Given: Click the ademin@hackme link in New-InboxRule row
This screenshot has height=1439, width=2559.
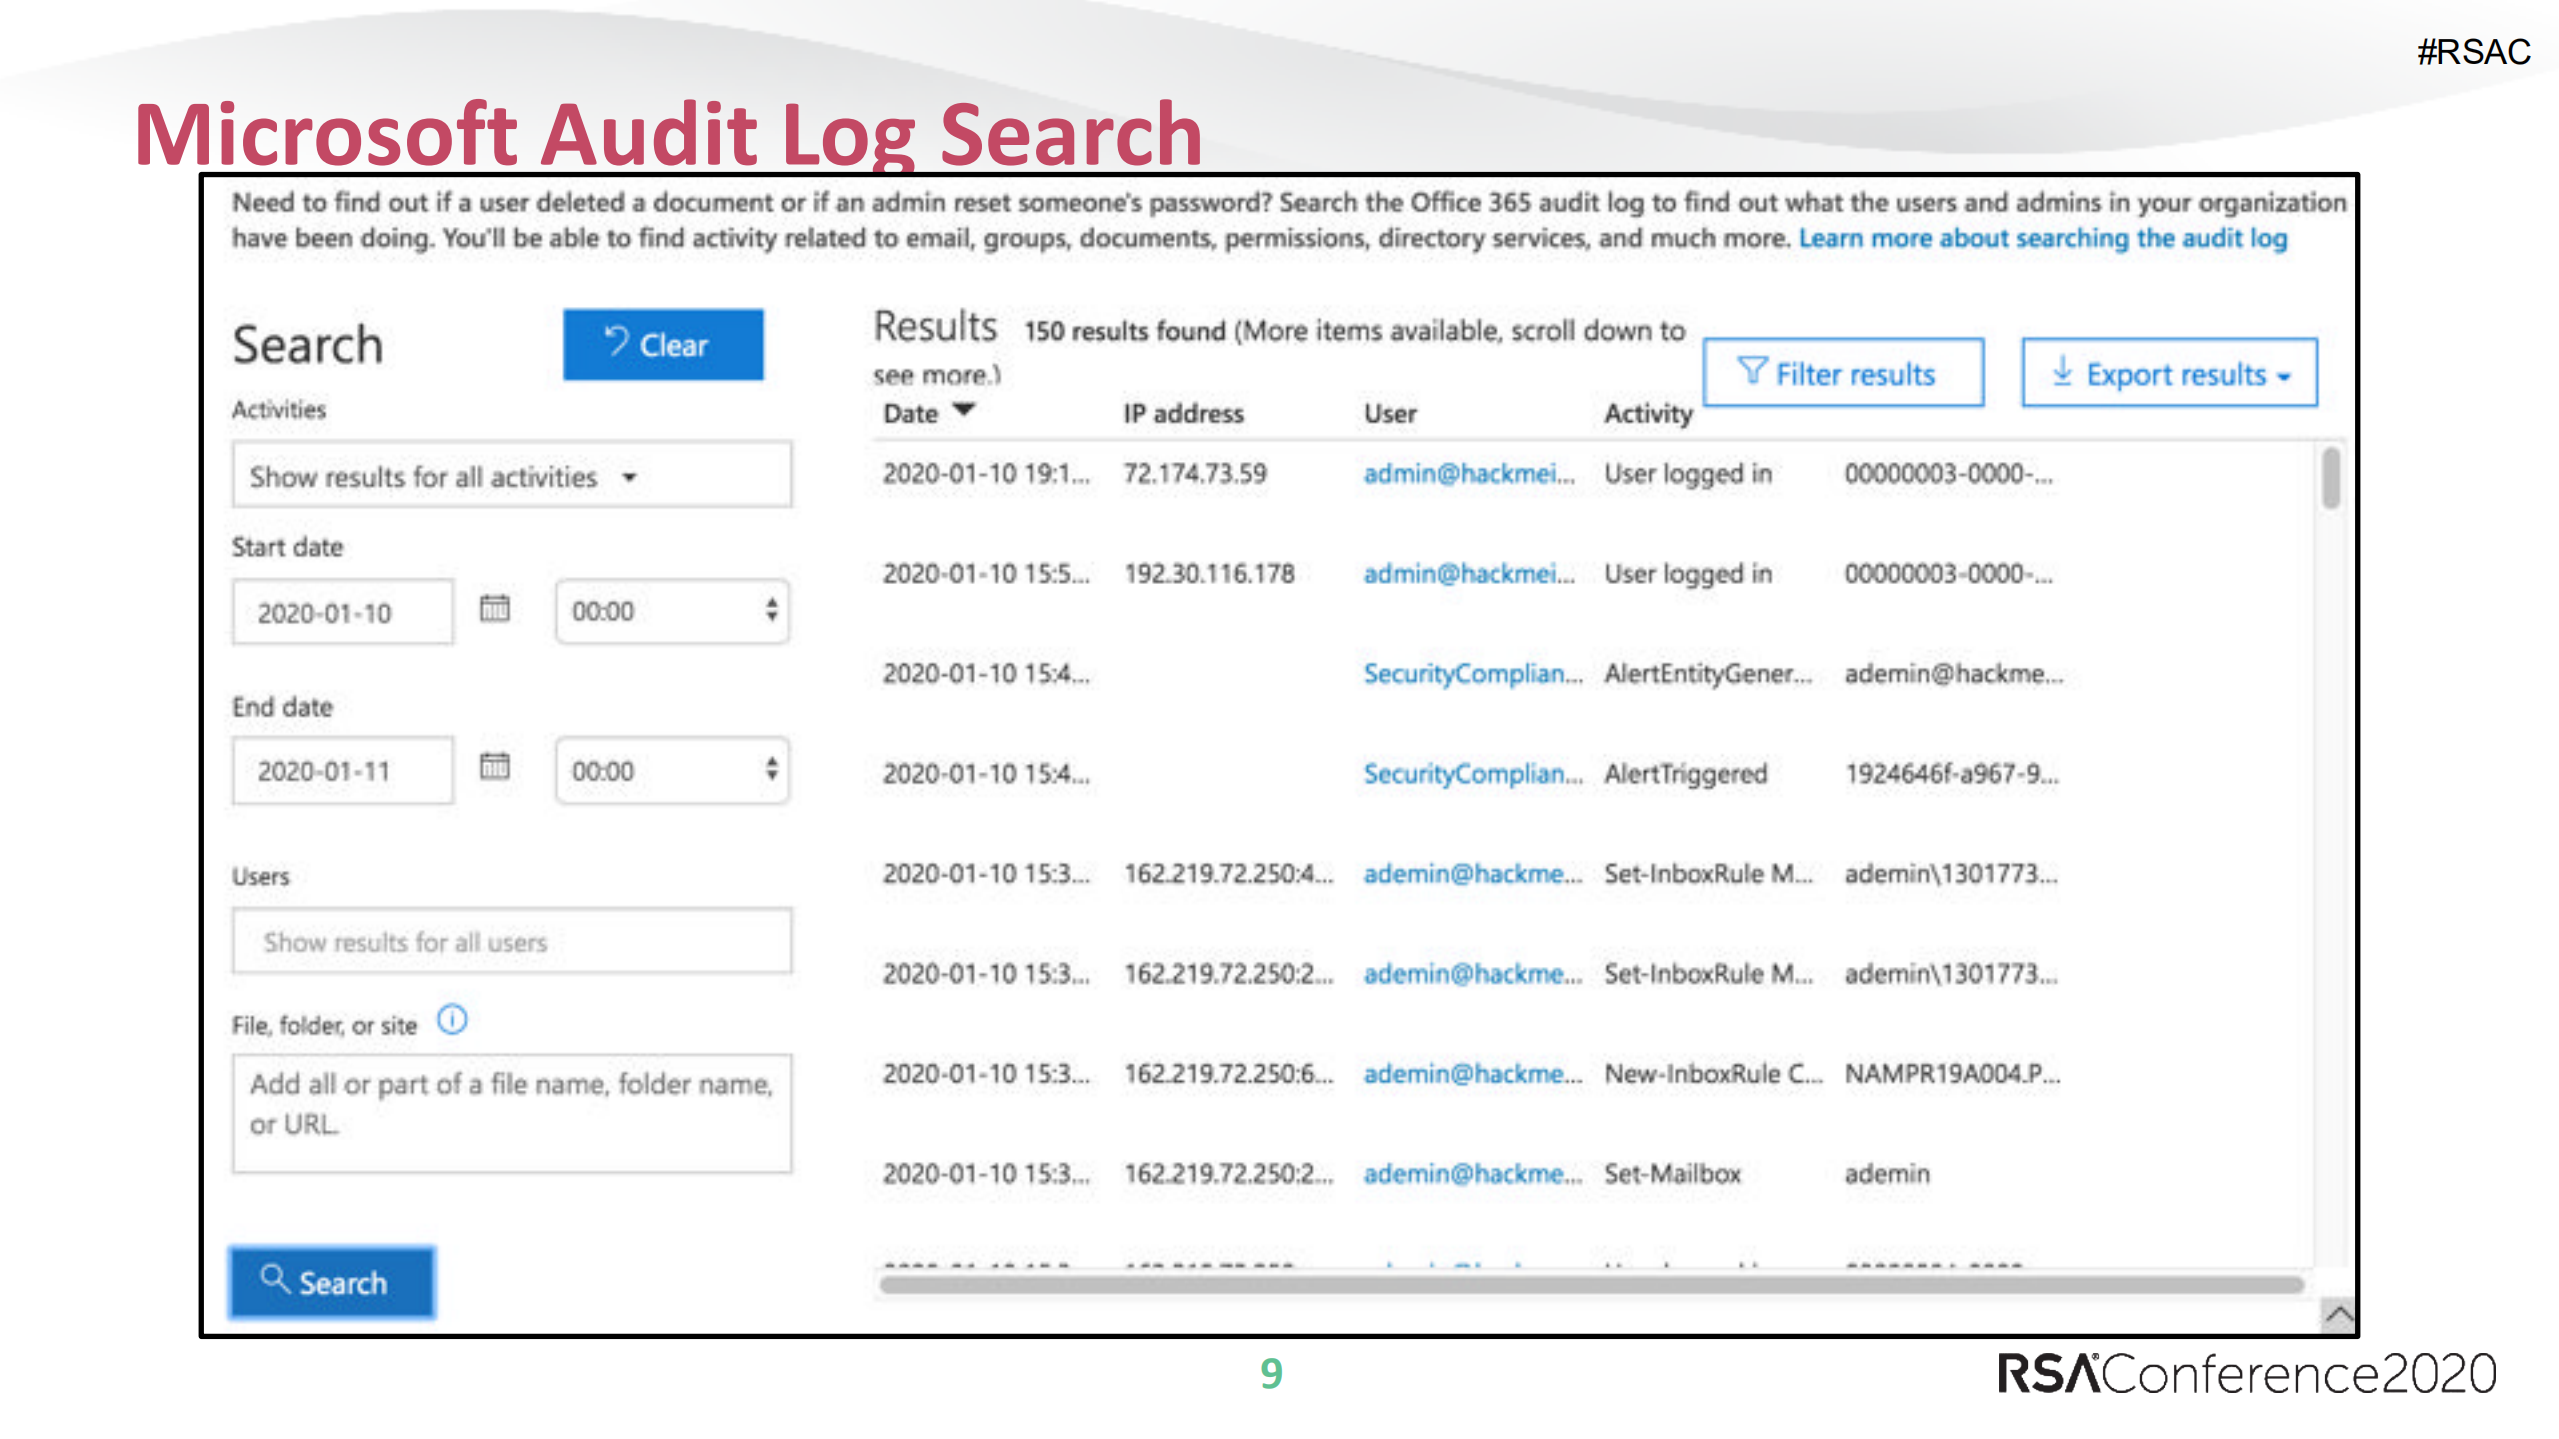Looking at the screenshot, I should [x=1470, y=1073].
